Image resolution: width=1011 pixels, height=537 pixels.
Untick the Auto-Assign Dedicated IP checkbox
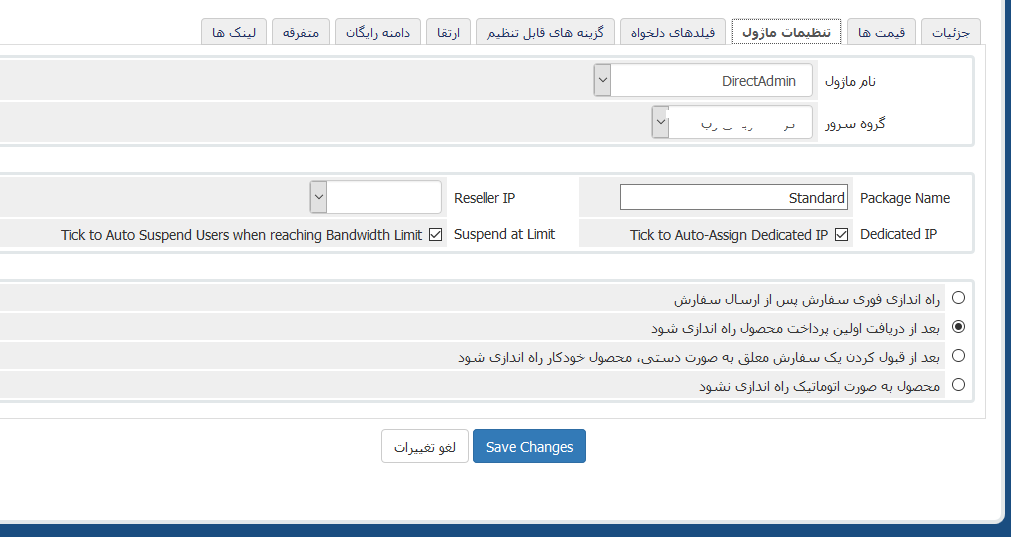click(x=841, y=235)
